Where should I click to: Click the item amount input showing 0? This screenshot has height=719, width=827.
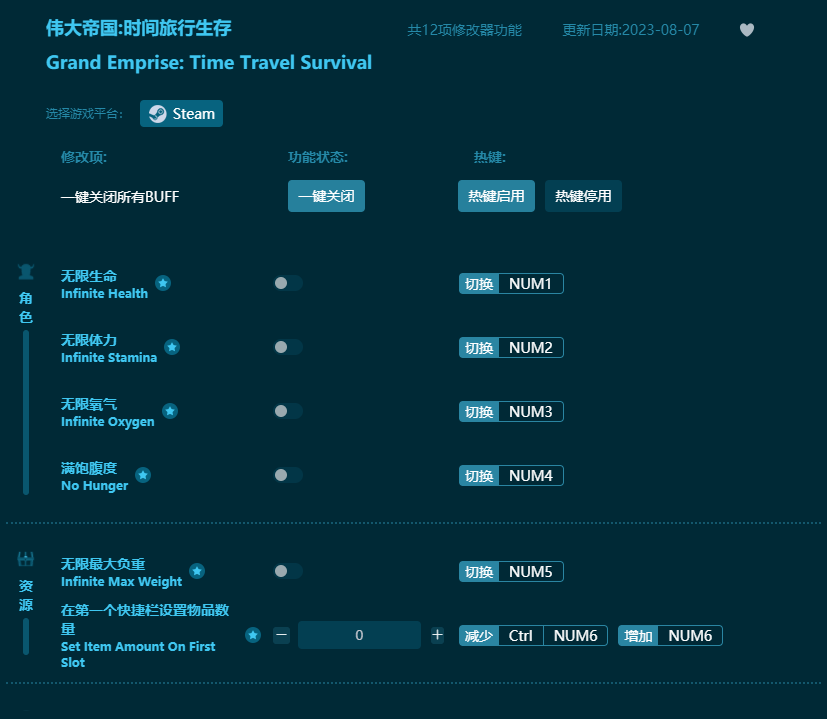359,635
